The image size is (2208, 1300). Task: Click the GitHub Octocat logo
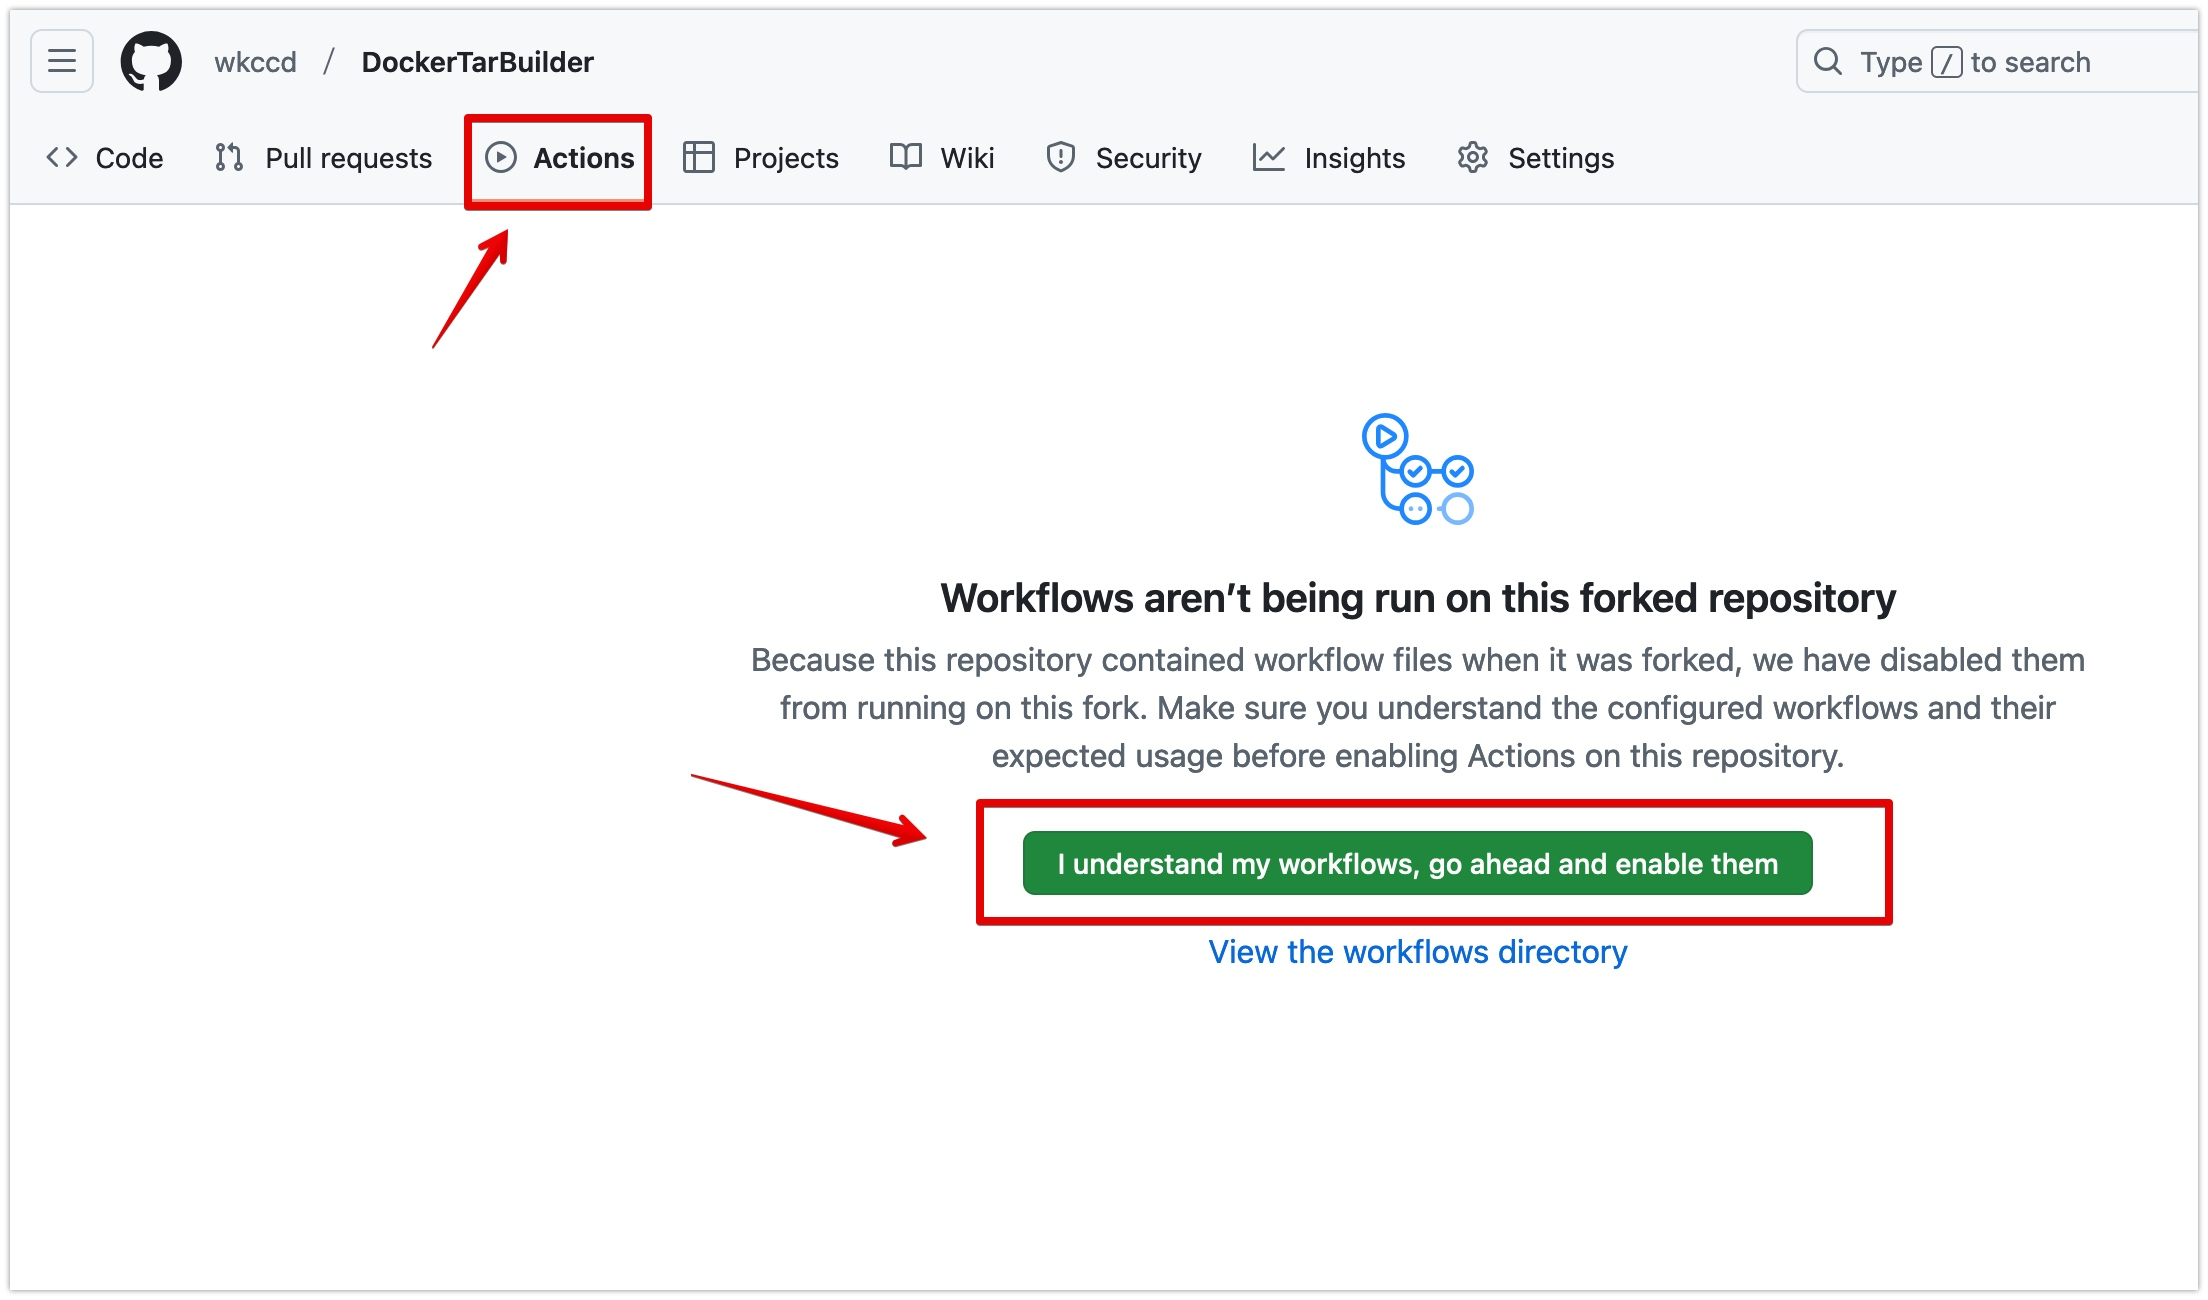point(151,61)
